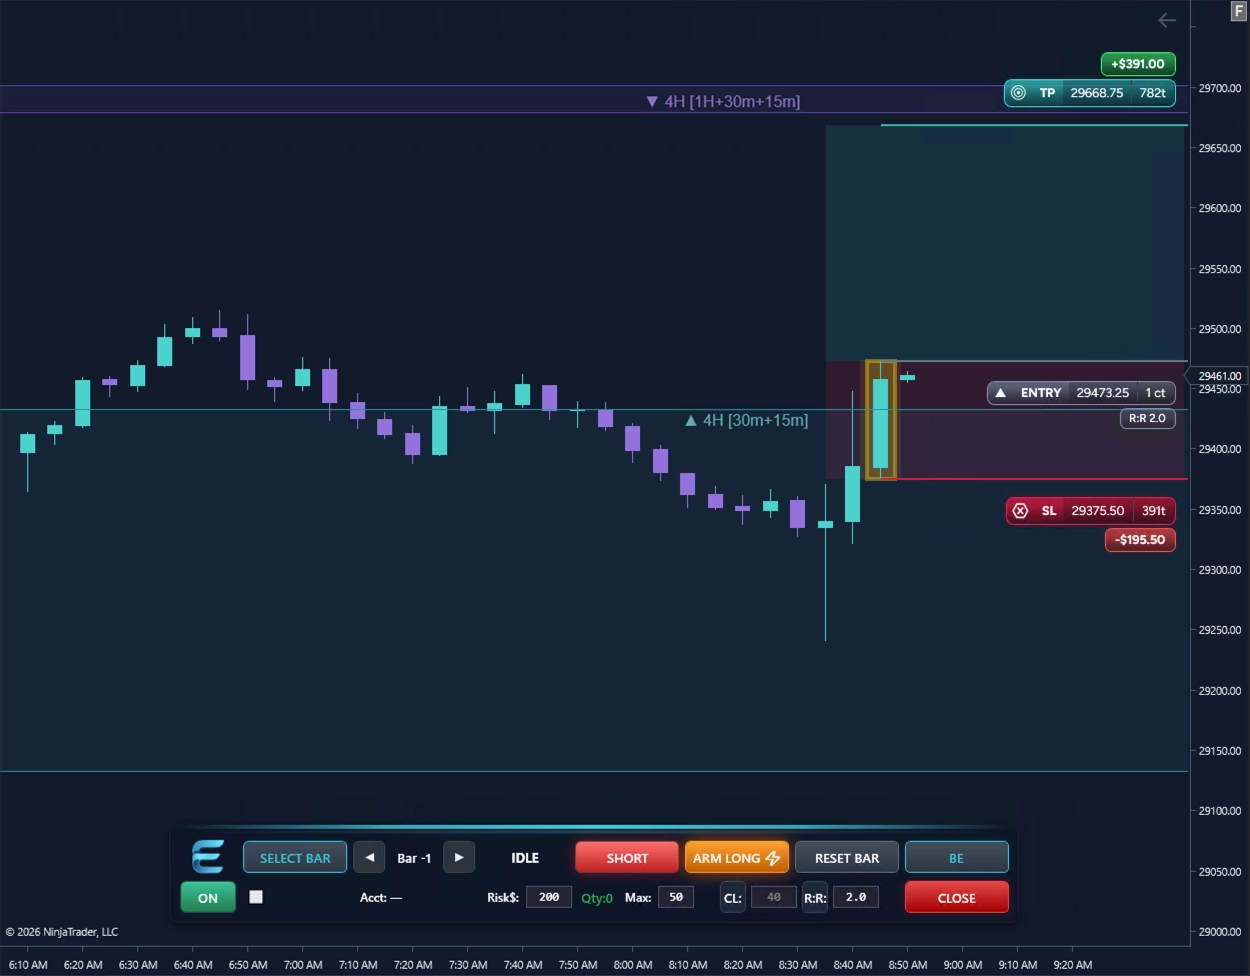Image resolution: width=1250 pixels, height=976 pixels.
Task: Click the IDLE status text
Action: pyautogui.click(x=525, y=858)
